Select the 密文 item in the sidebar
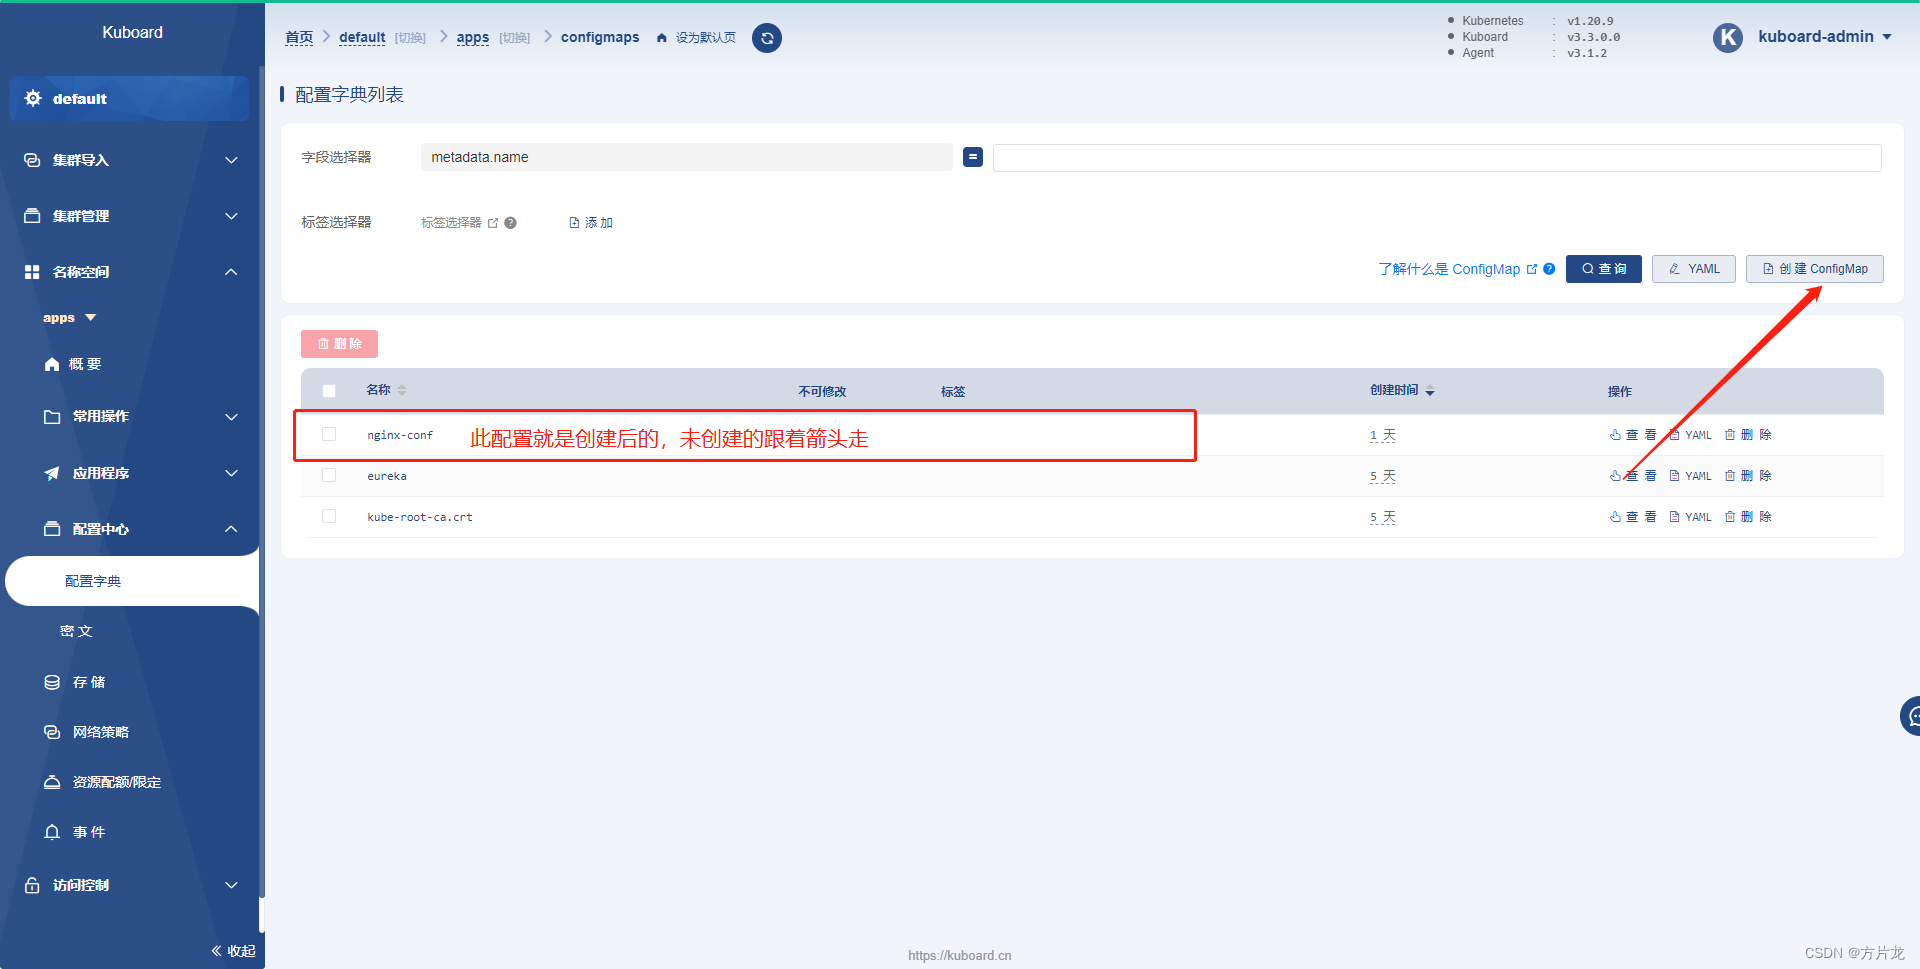 coord(76,630)
